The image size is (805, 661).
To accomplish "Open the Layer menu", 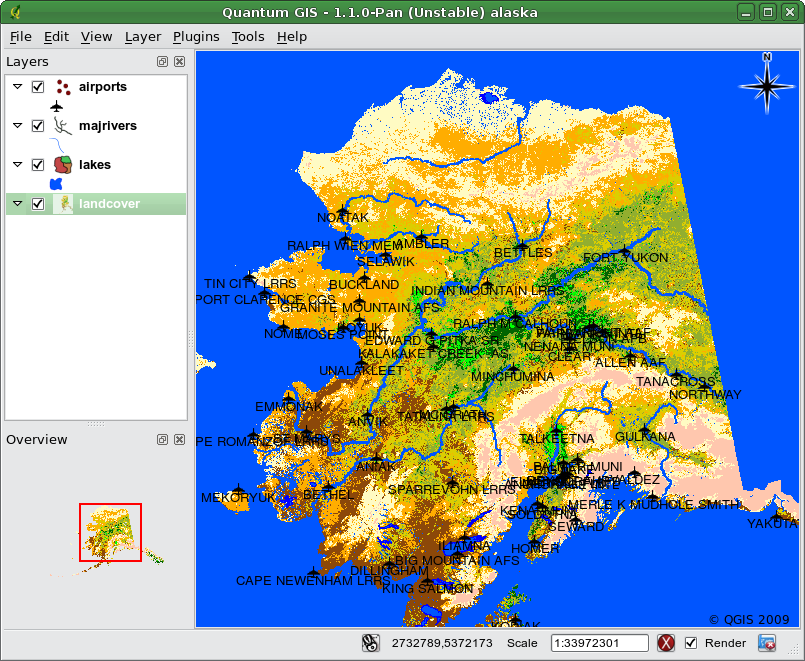I will tap(143, 37).
